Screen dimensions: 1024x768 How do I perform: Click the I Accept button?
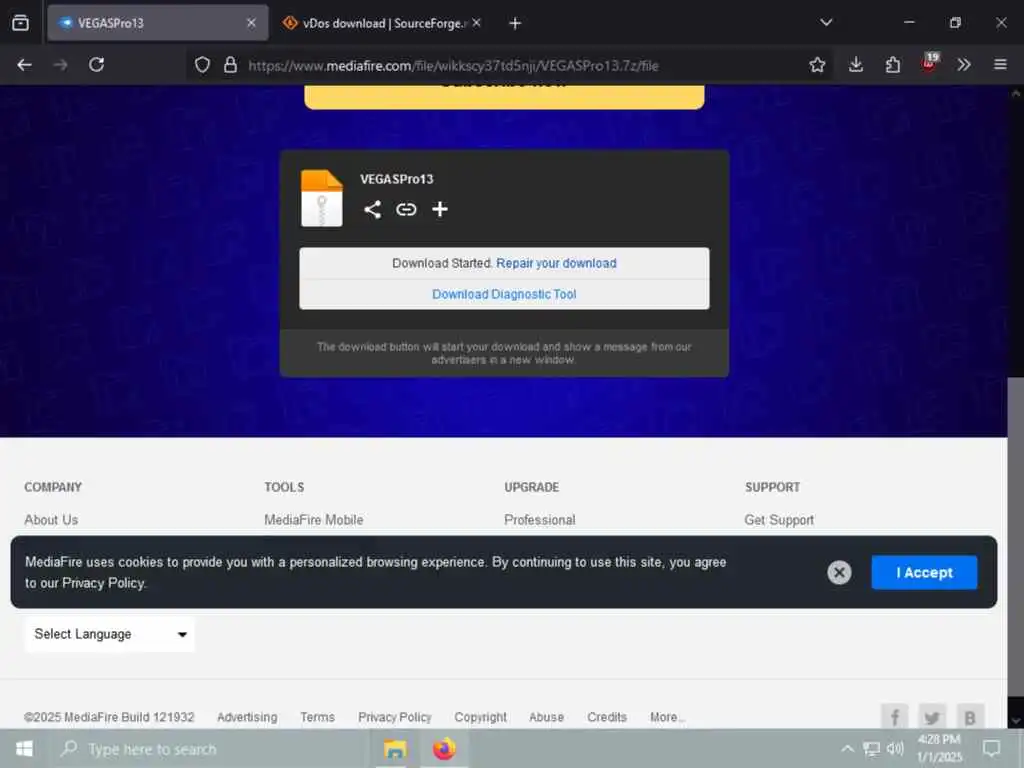tap(924, 573)
